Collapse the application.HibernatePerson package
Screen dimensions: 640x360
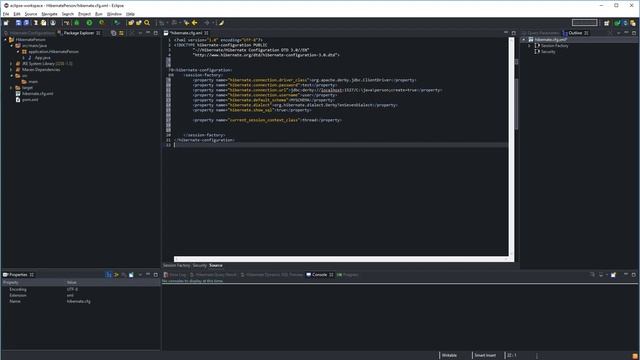click(18, 52)
